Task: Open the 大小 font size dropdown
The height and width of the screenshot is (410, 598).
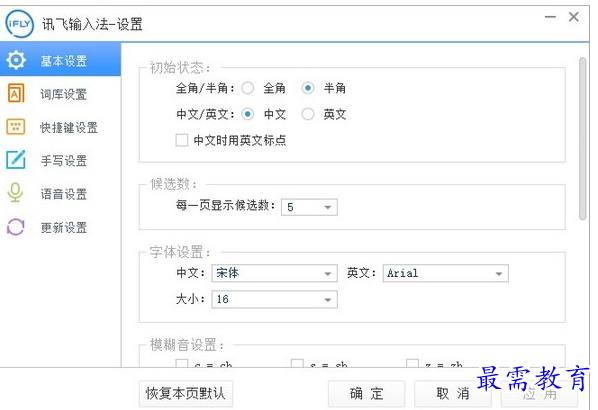Action: pos(275,299)
